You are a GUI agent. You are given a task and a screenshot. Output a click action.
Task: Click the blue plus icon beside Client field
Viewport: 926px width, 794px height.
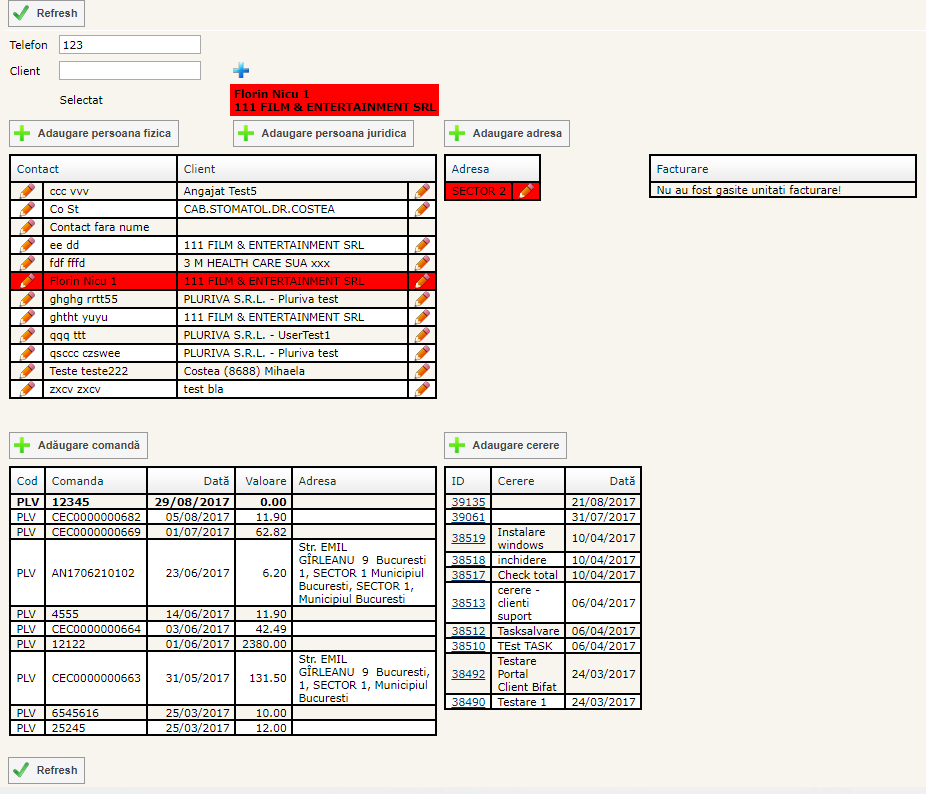point(241,70)
